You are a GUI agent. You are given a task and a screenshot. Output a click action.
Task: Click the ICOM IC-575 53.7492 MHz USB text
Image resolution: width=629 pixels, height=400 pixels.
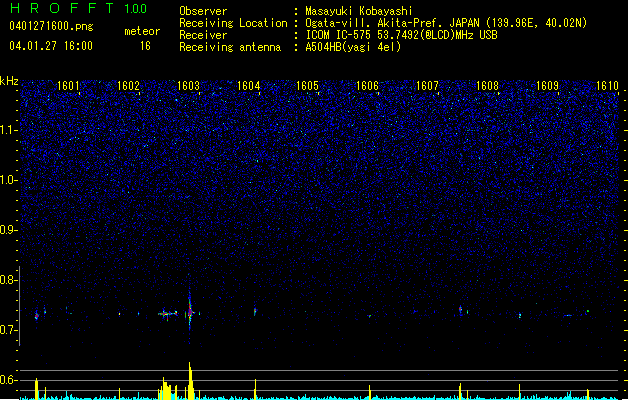pos(401,35)
